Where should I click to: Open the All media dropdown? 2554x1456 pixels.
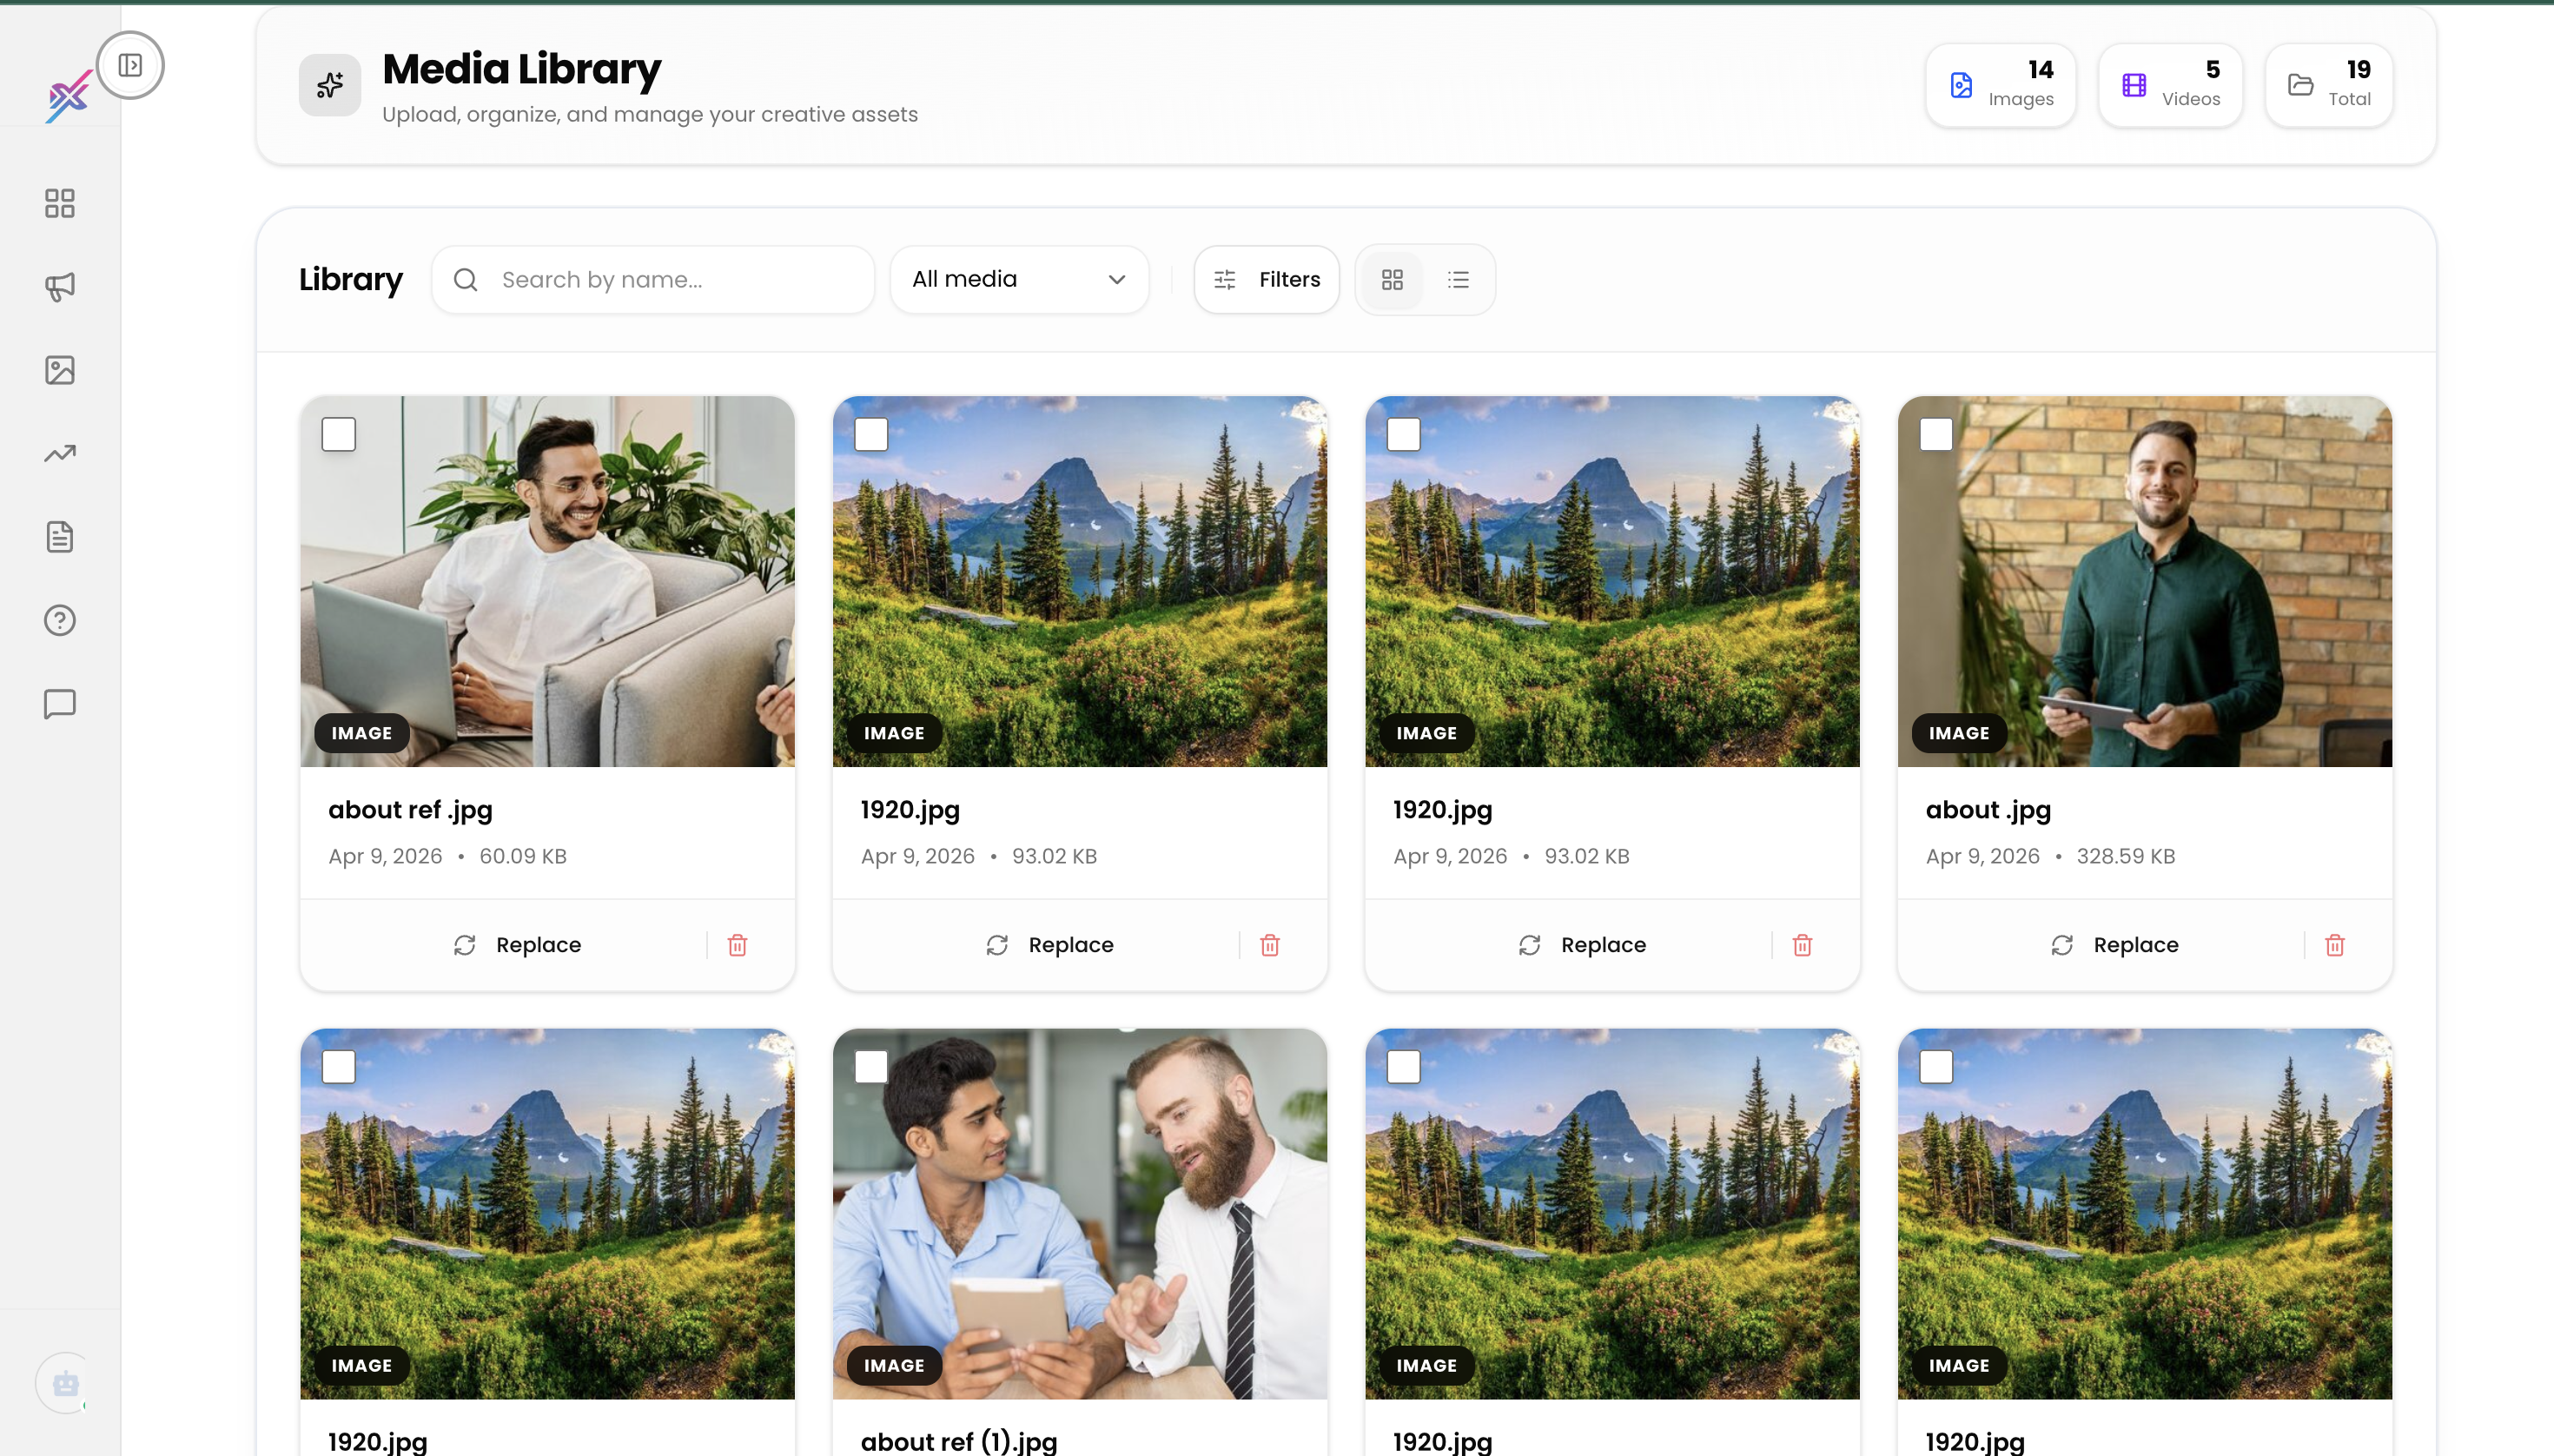coord(1019,280)
